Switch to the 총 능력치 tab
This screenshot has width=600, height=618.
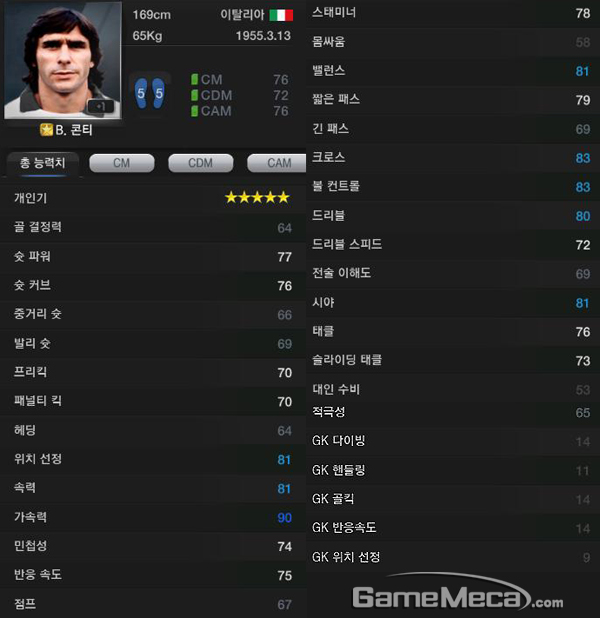pos(43,163)
